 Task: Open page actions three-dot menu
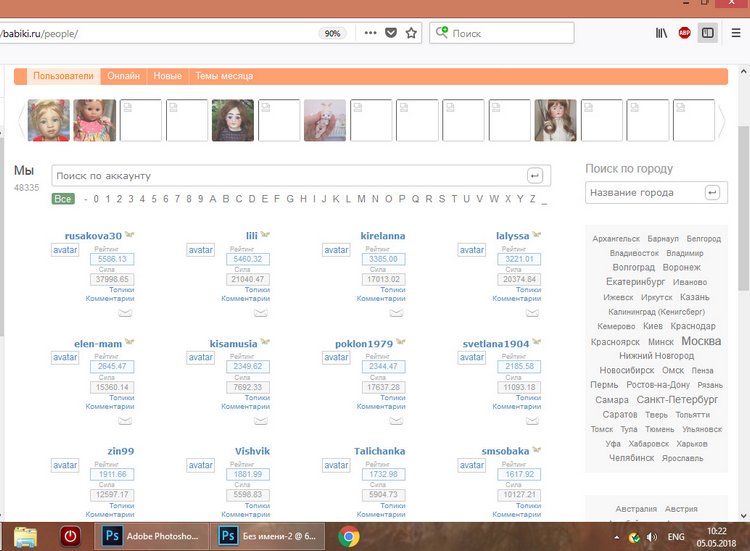coord(370,33)
